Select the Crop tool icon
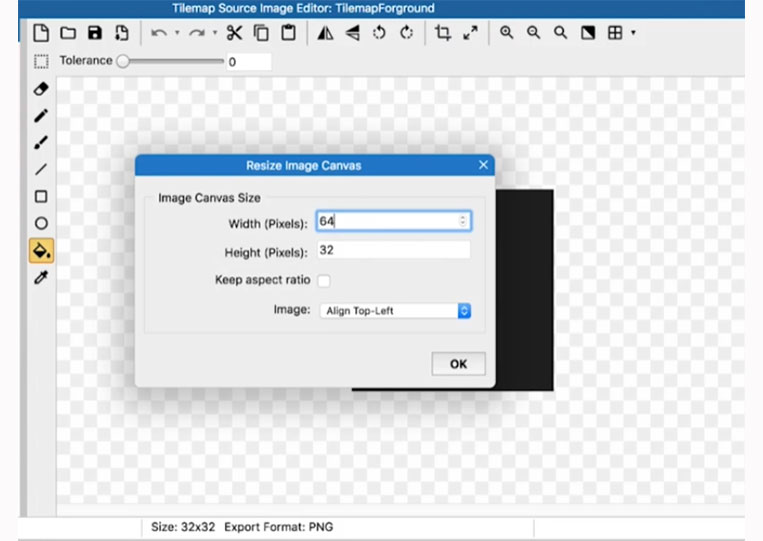This screenshot has height=541, width=763. pos(443,33)
